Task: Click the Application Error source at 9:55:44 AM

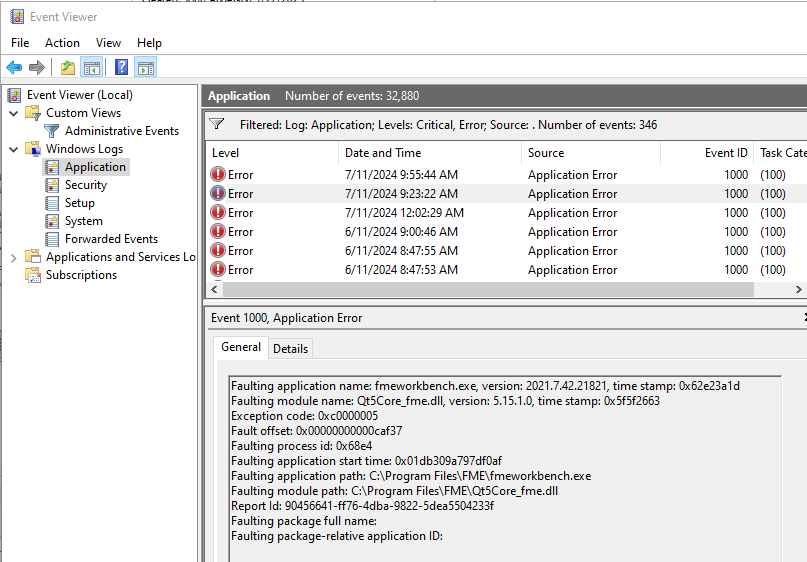Action: pyautogui.click(x=572, y=175)
